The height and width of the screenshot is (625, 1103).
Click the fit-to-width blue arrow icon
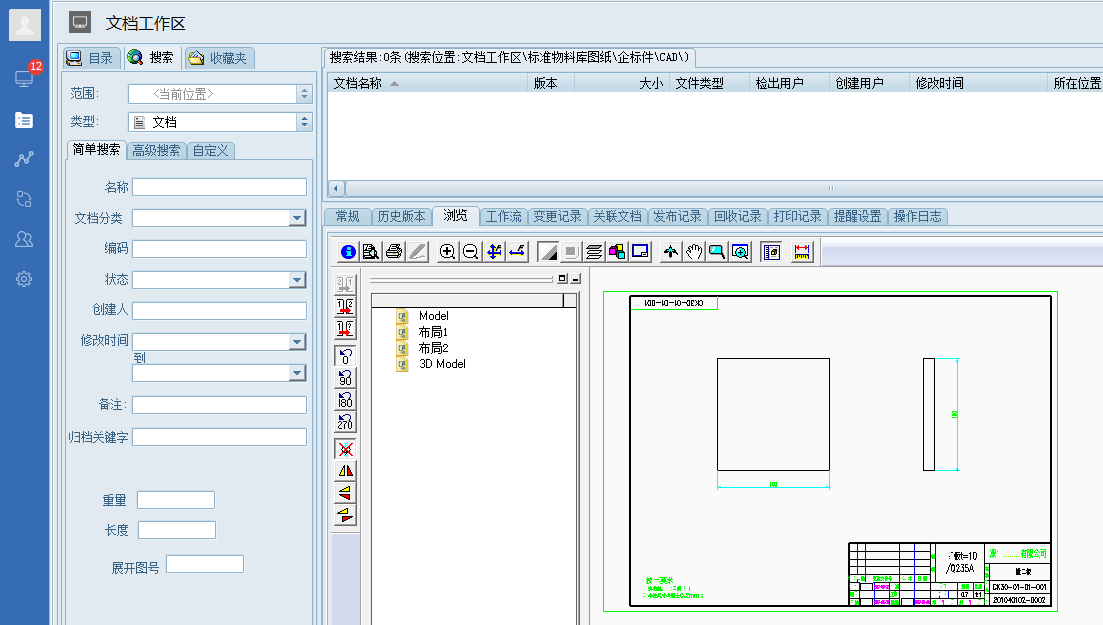click(518, 252)
